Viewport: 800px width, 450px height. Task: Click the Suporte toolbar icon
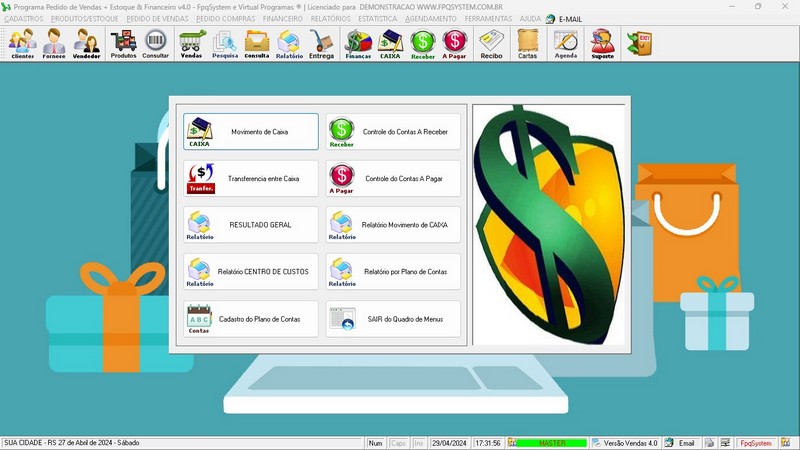tap(603, 44)
